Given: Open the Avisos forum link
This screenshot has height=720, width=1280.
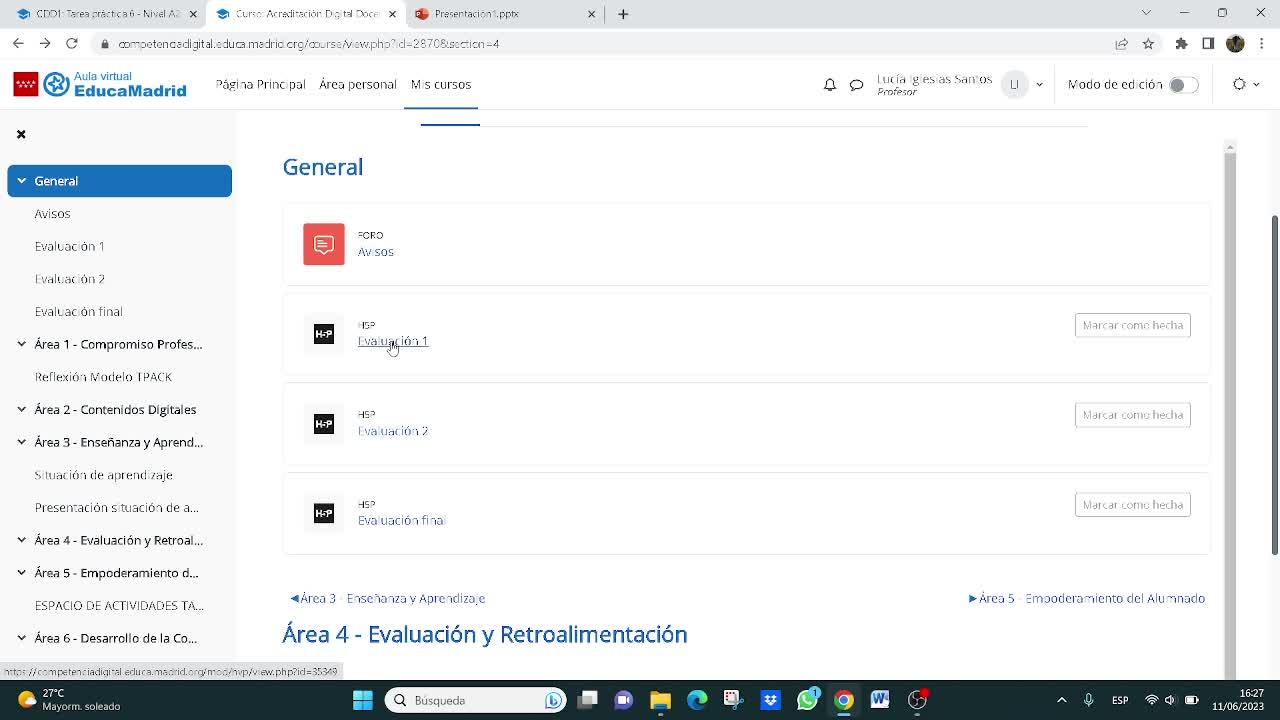Looking at the screenshot, I should (x=376, y=252).
